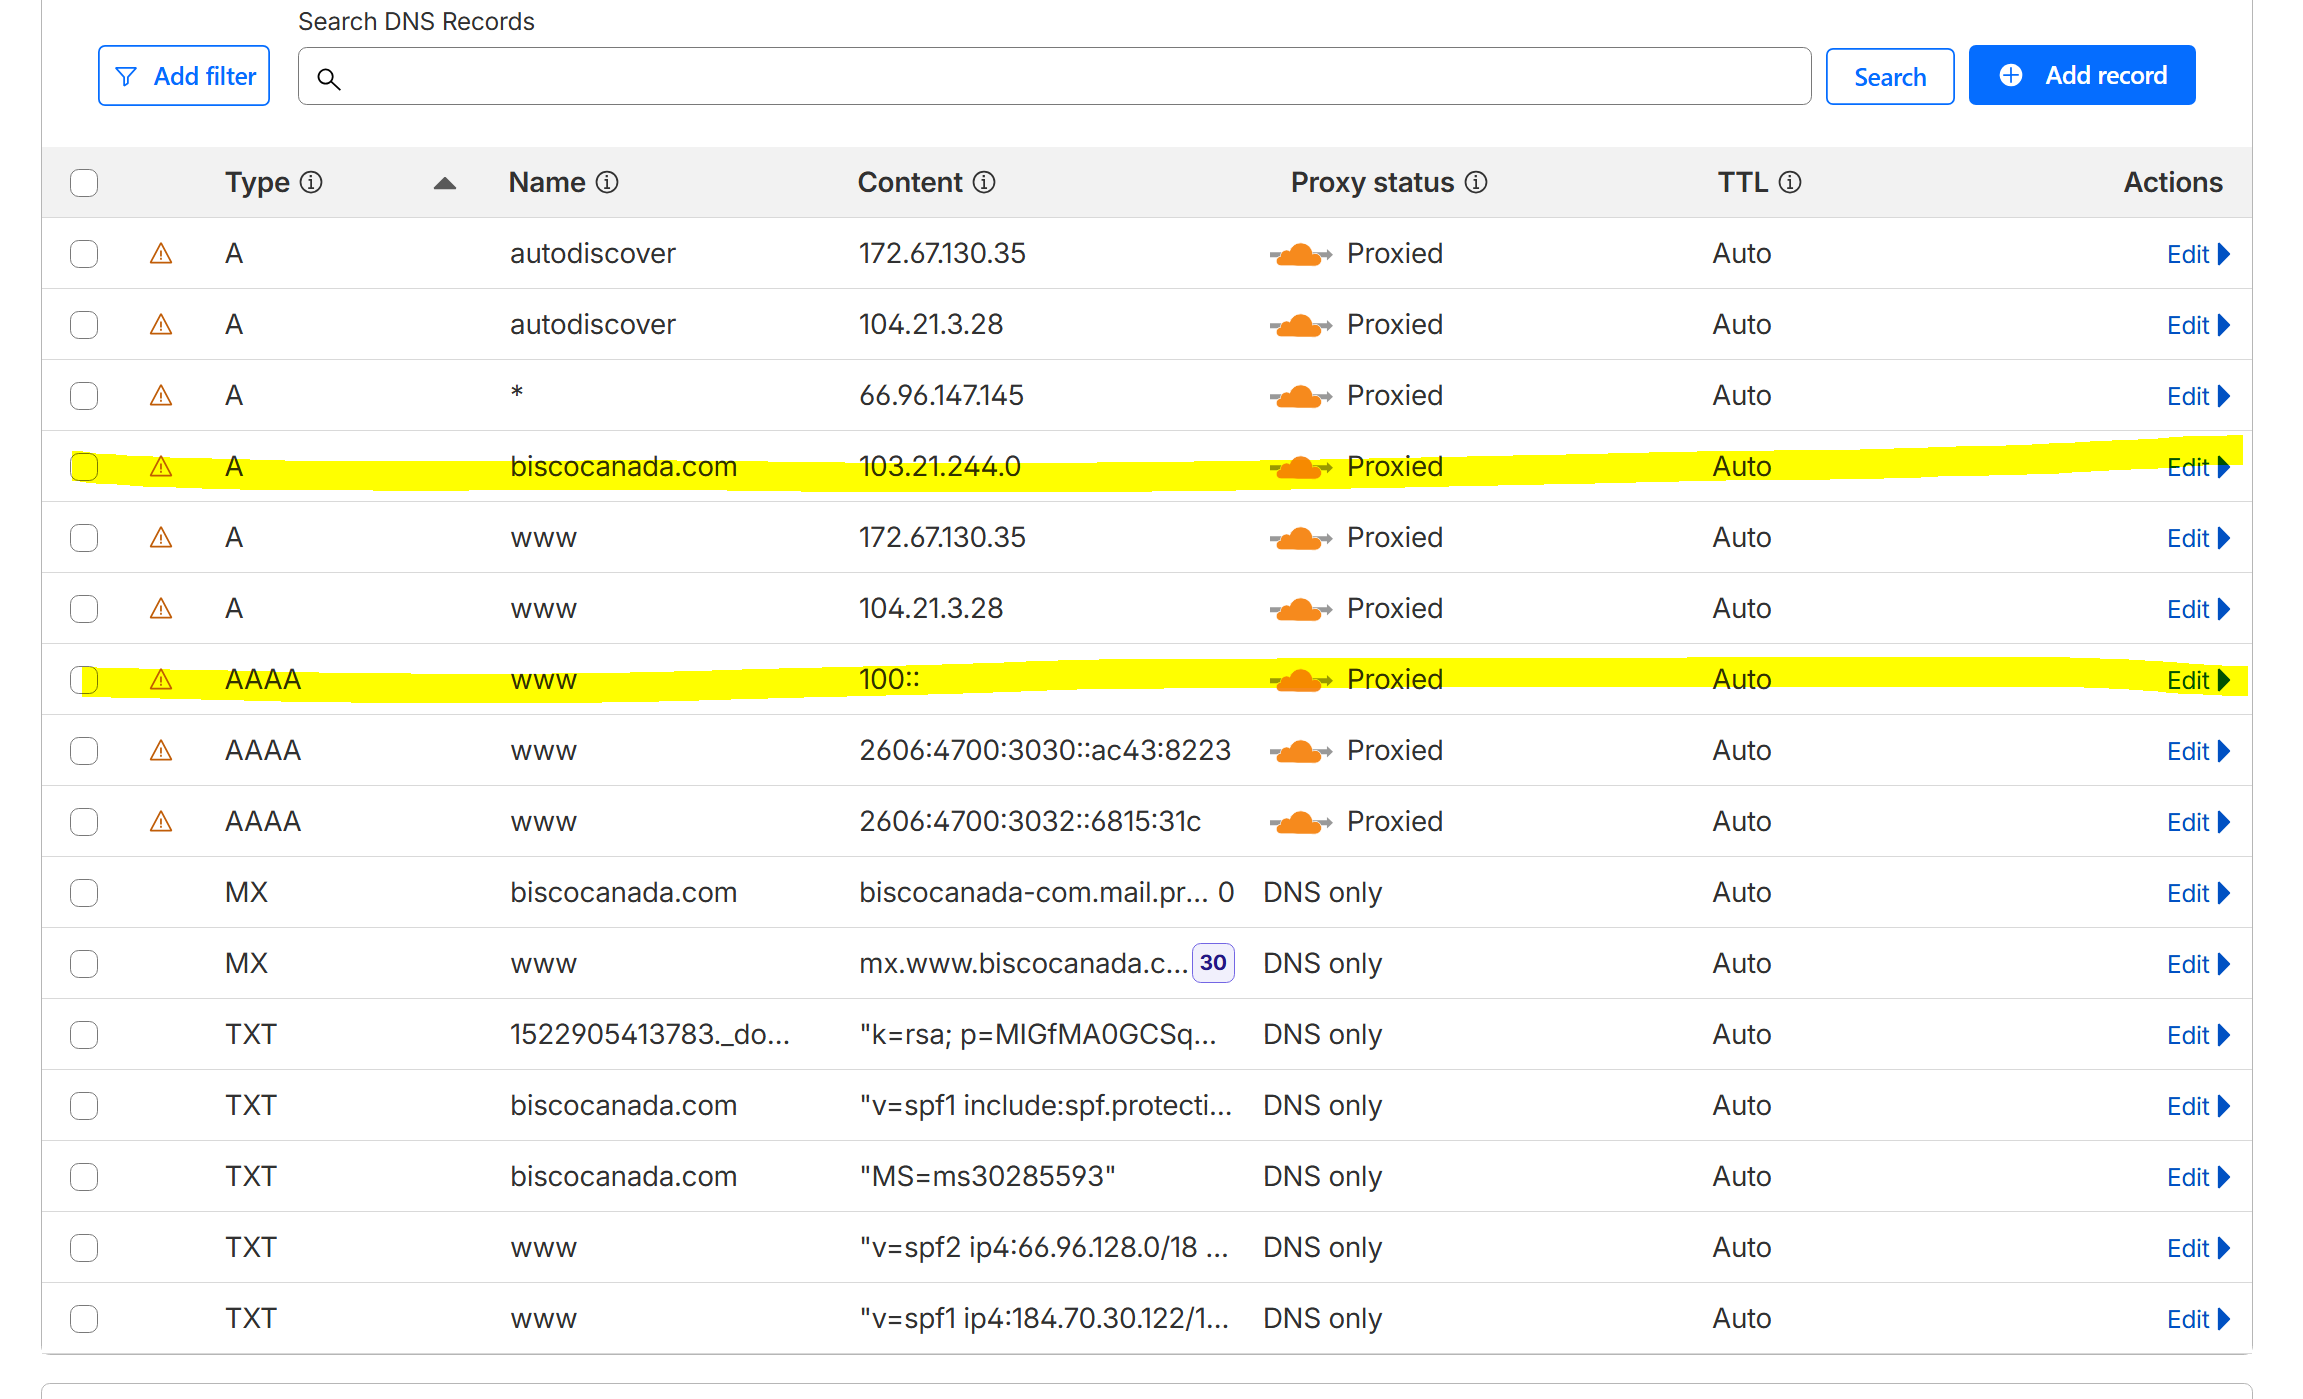Click the Type column info icon
Screen dimensions: 2303x1399
click(x=311, y=182)
